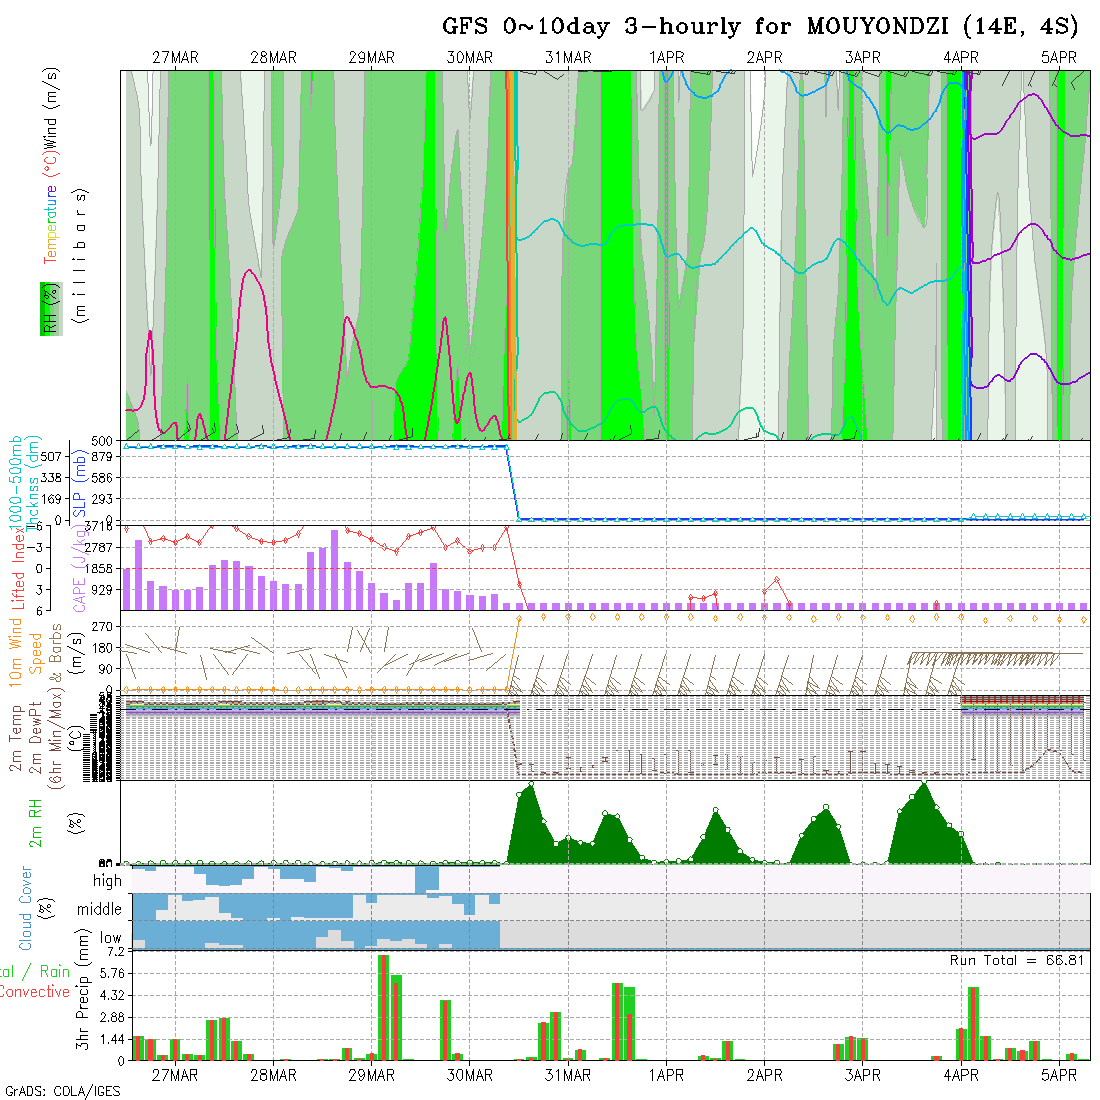The image size is (1100, 1100).
Task: Select 29MAR on the bottom date axis
Action: tap(371, 1075)
